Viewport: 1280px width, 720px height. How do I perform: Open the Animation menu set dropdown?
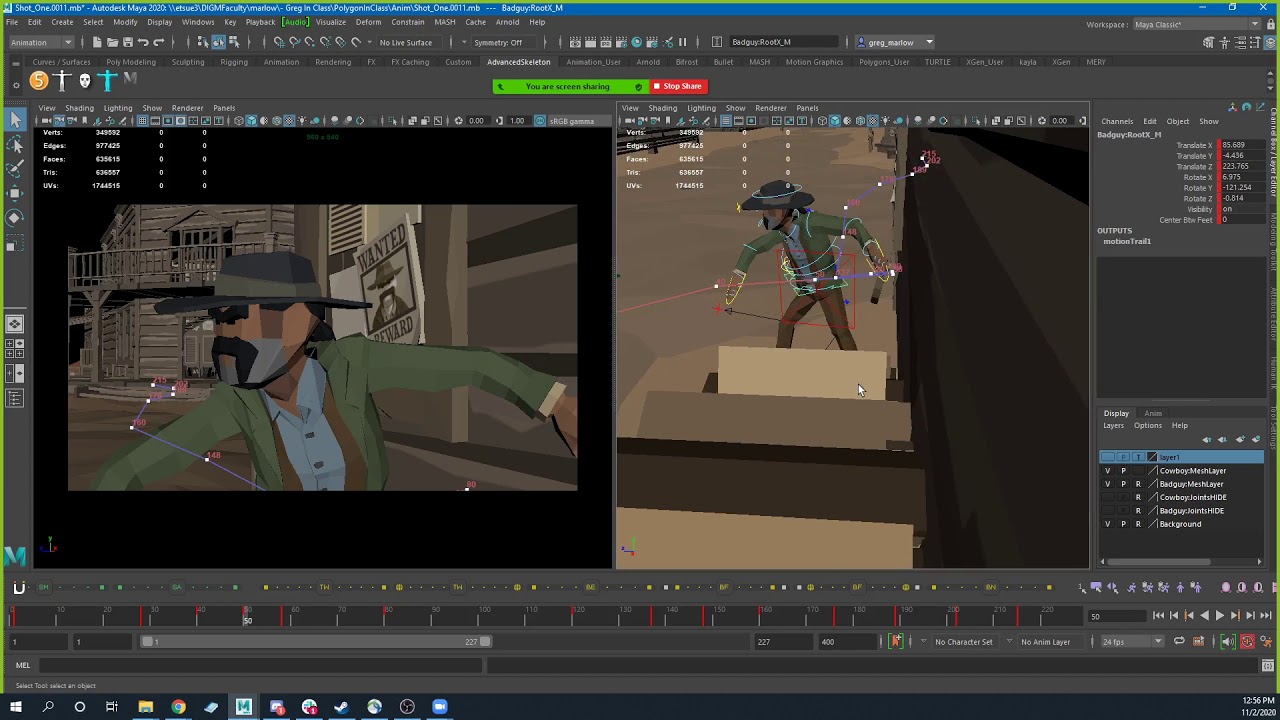tap(41, 42)
